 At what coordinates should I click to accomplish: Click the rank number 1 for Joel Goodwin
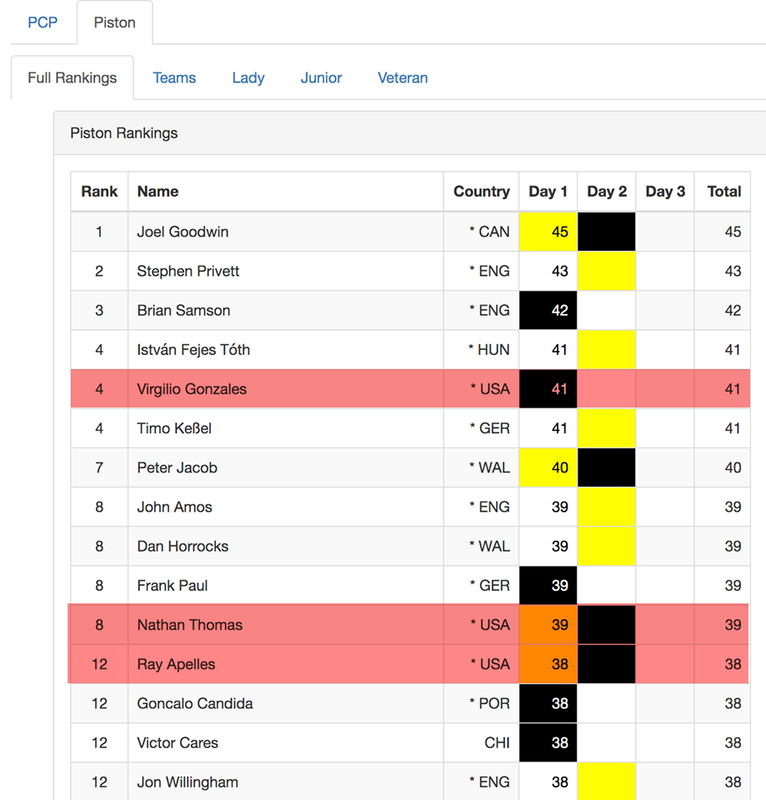click(x=99, y=232)
